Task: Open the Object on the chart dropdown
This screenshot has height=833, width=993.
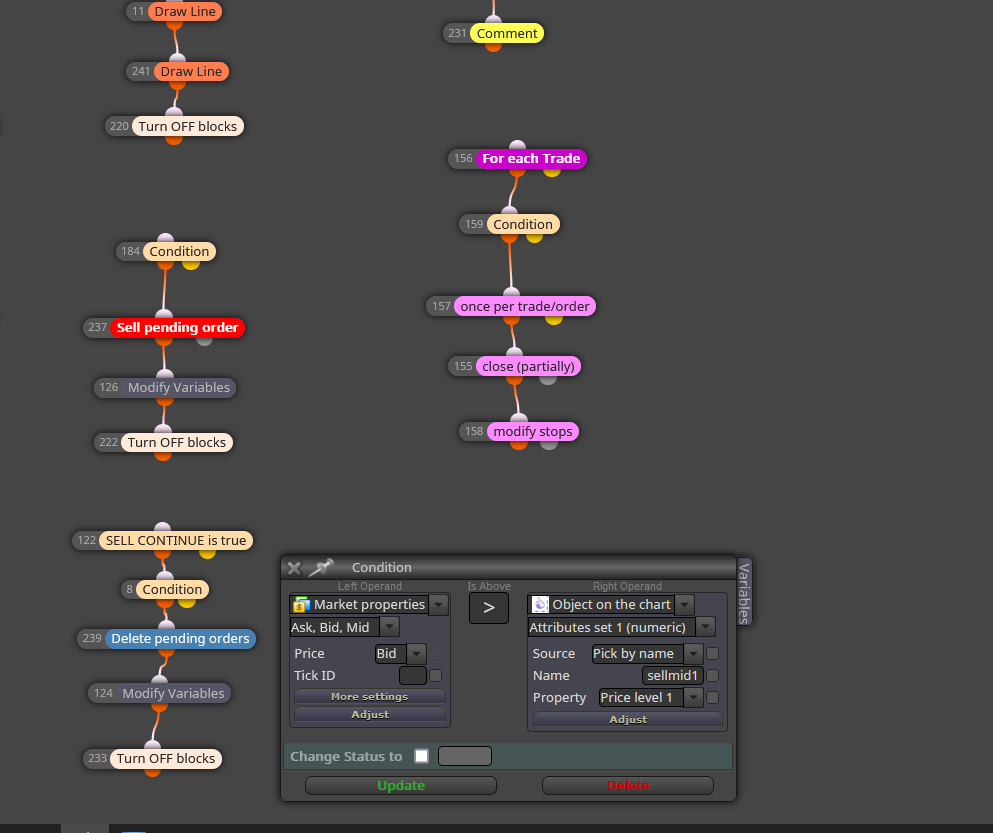Action: click(684, 605)
